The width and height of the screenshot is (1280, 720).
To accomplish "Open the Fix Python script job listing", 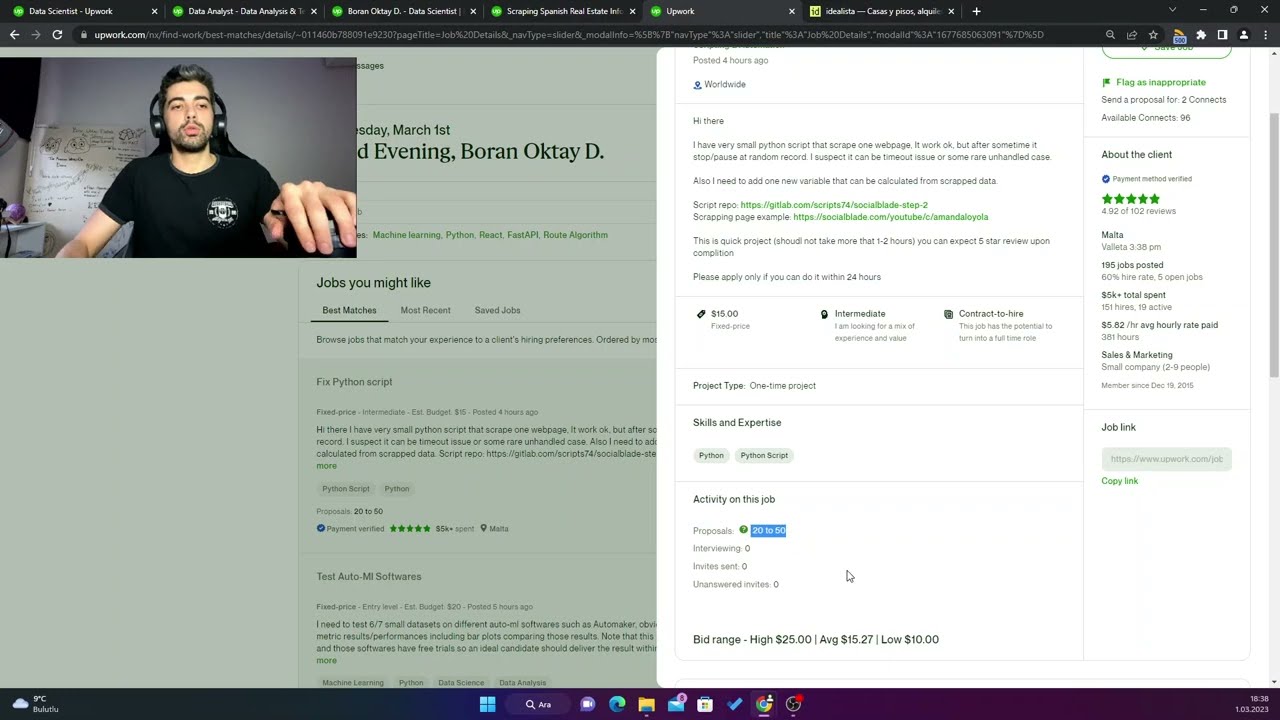I will tap(354, 382).
